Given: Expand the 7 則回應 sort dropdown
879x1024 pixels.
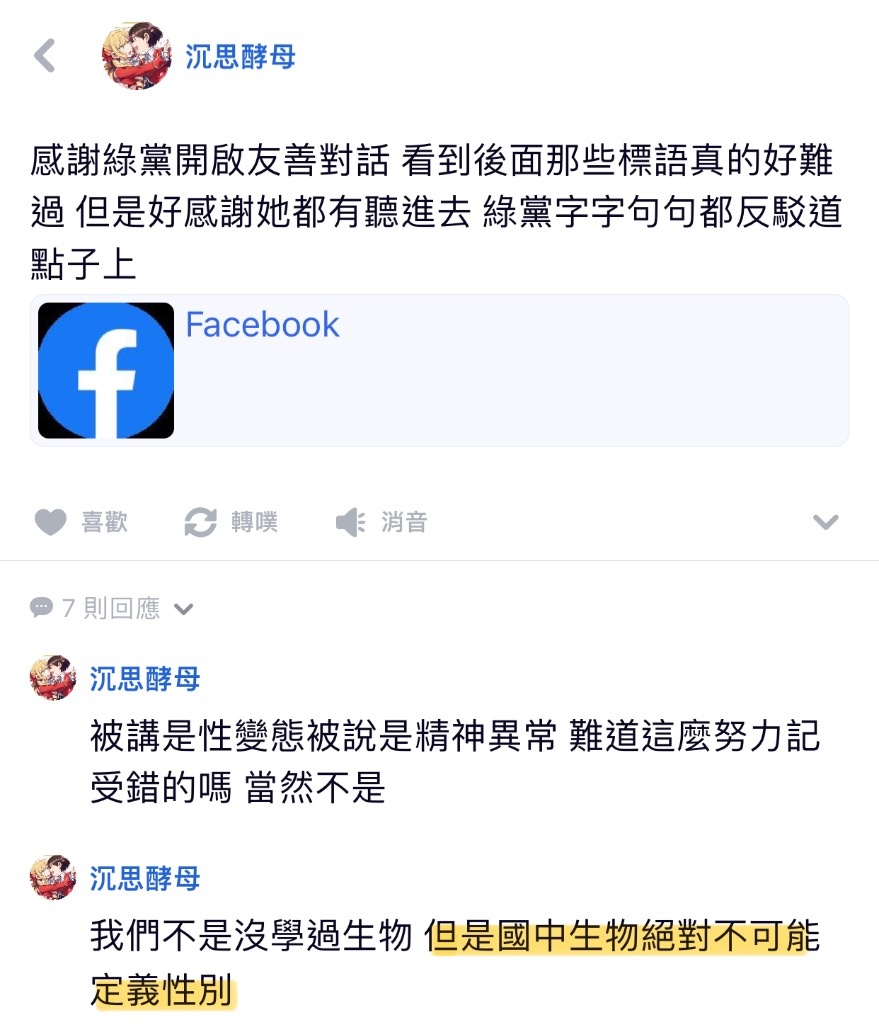Looking at the screenshot, I should [x=184, y=609].
